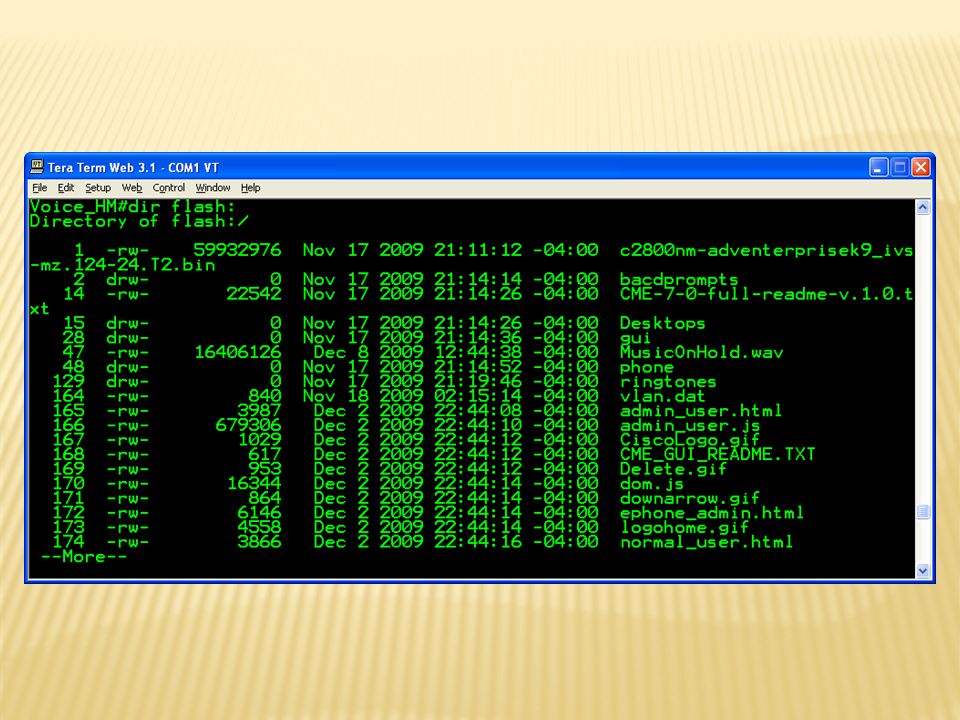
Task: Click the ephone_admin.html filename
Action: 712,513
